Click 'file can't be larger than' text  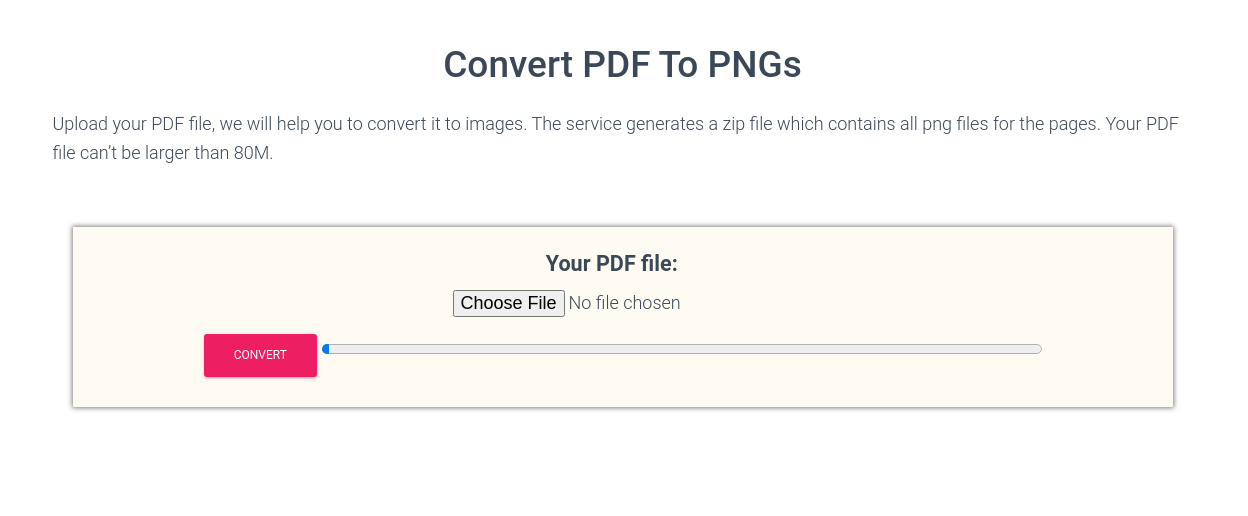pos(139,154)
